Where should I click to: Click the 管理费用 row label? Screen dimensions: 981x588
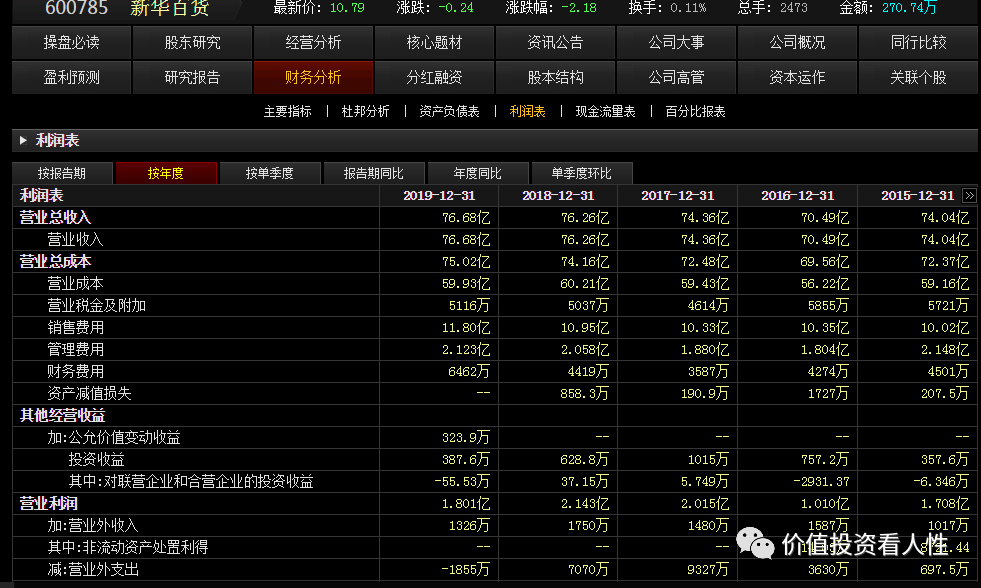(x=75, y=349)
